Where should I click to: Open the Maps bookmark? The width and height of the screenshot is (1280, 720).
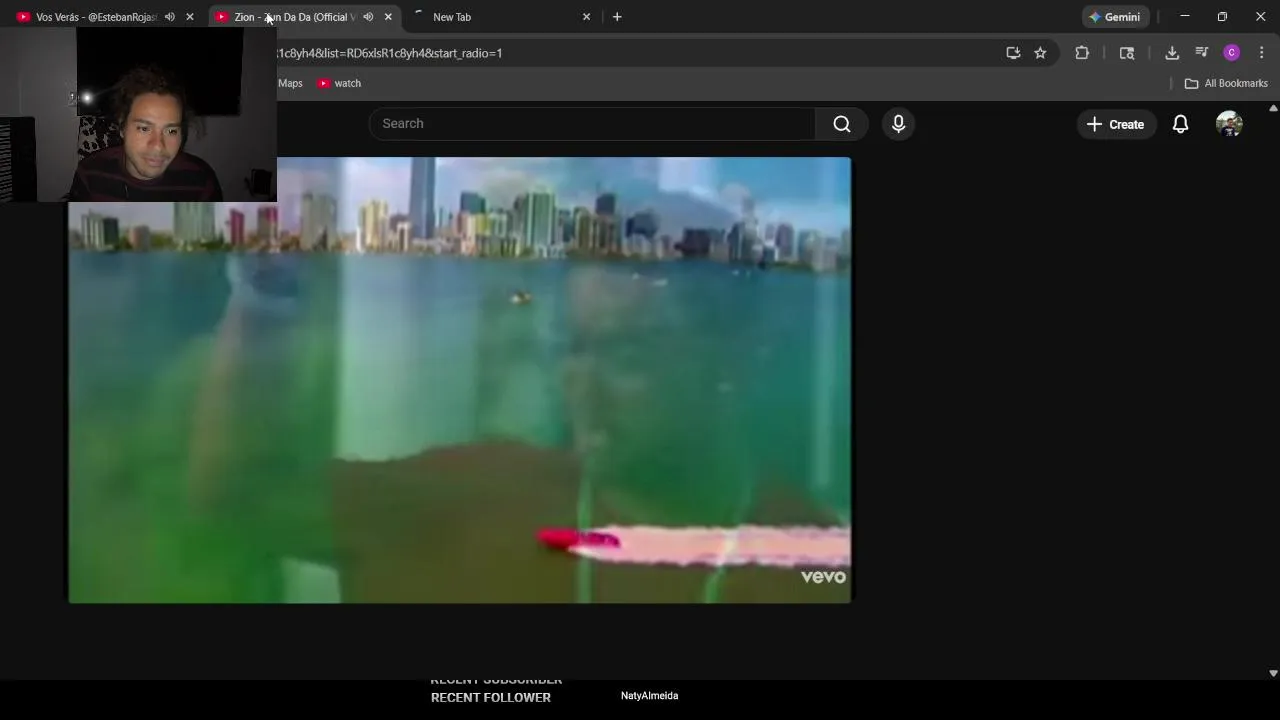click(x=290, y=83)
